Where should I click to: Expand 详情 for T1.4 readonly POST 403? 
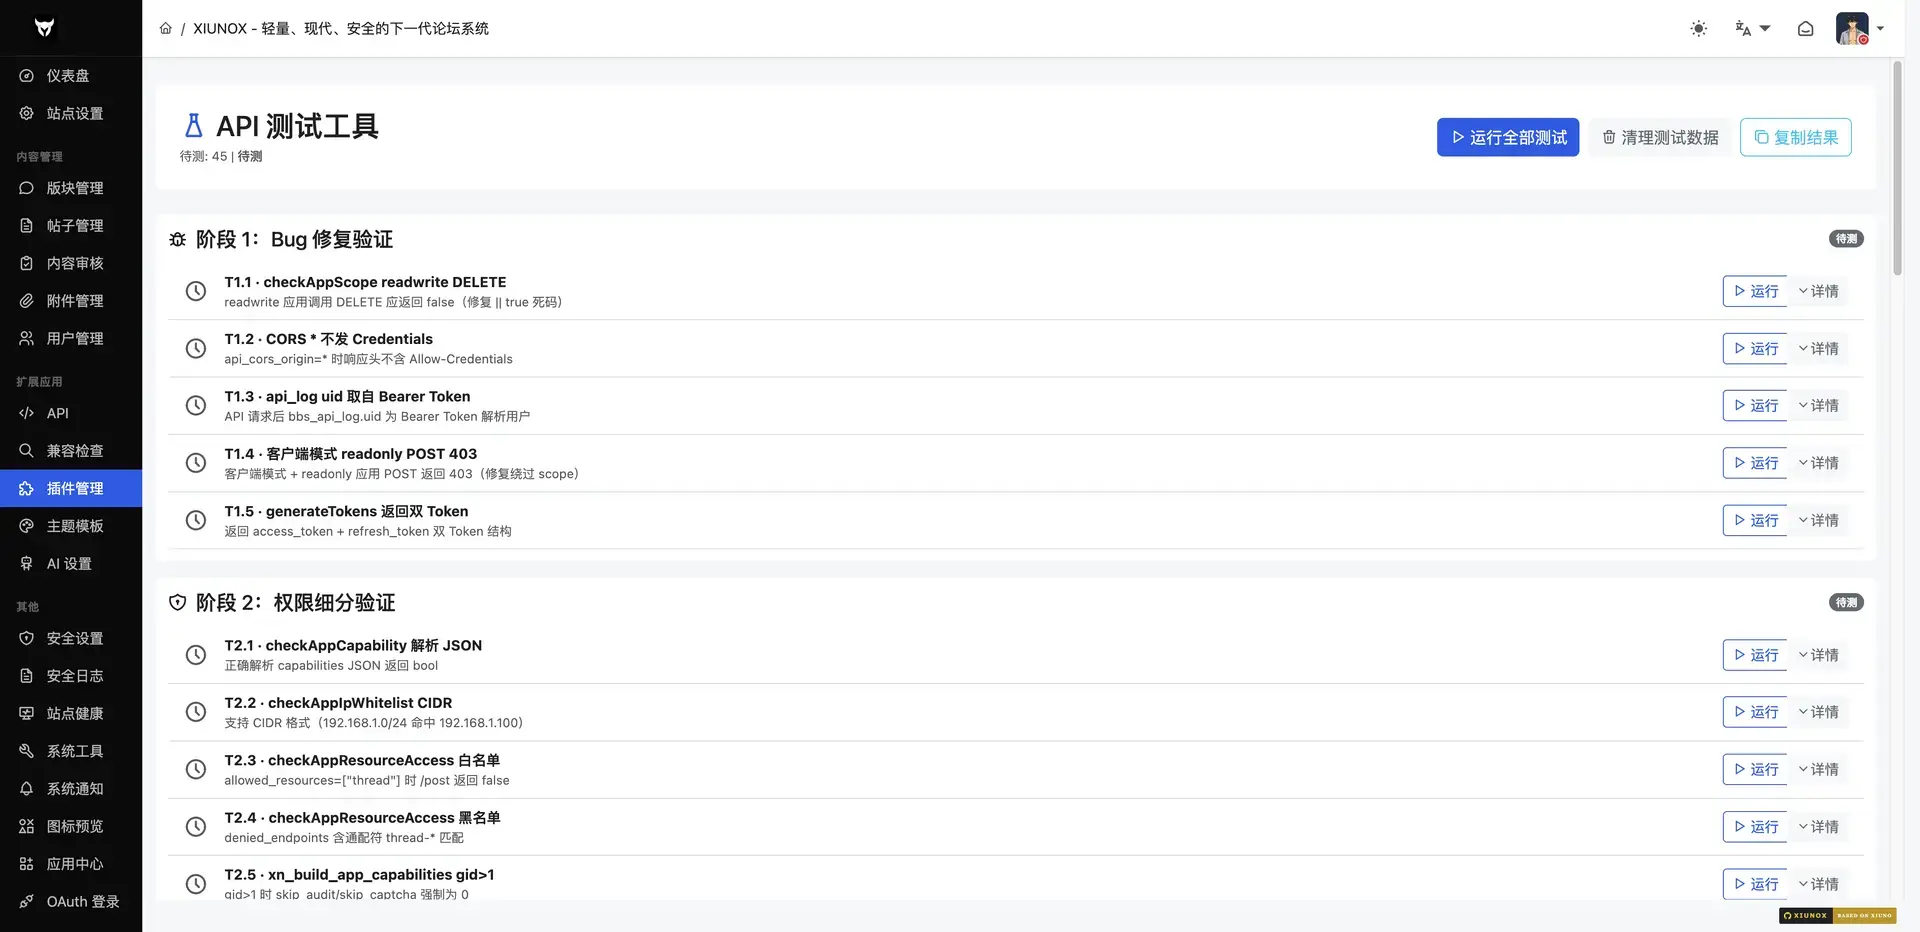pyautogui.click(x=1818, y=463)
